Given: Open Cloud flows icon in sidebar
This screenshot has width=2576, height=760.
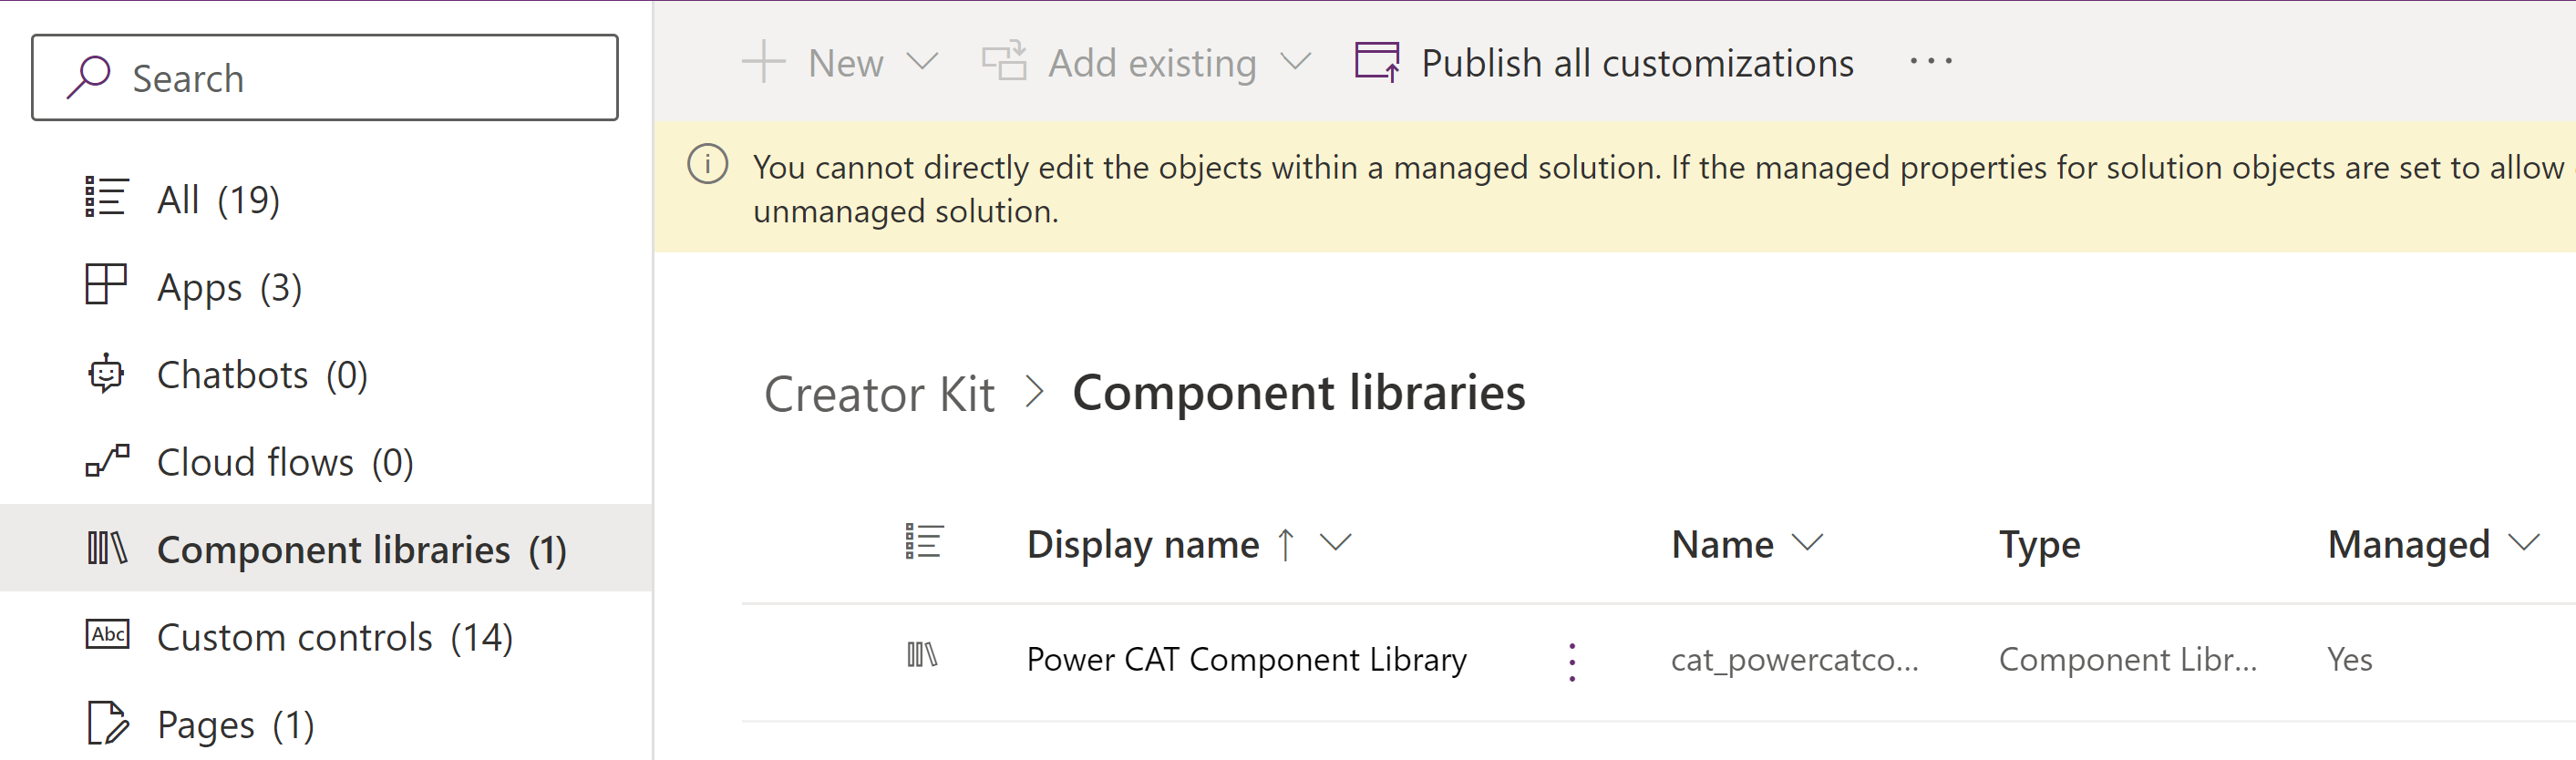Looking at the screenshot, I should [107, 461].
